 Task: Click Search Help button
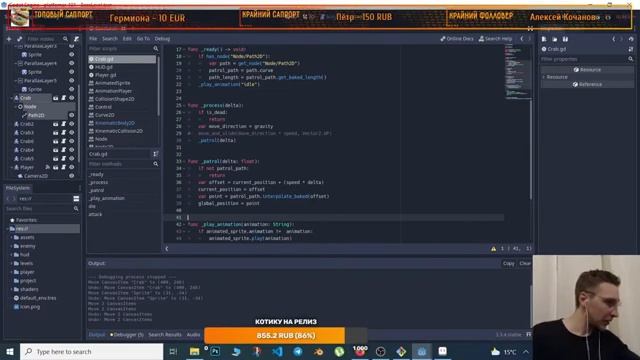coord(495,39)
